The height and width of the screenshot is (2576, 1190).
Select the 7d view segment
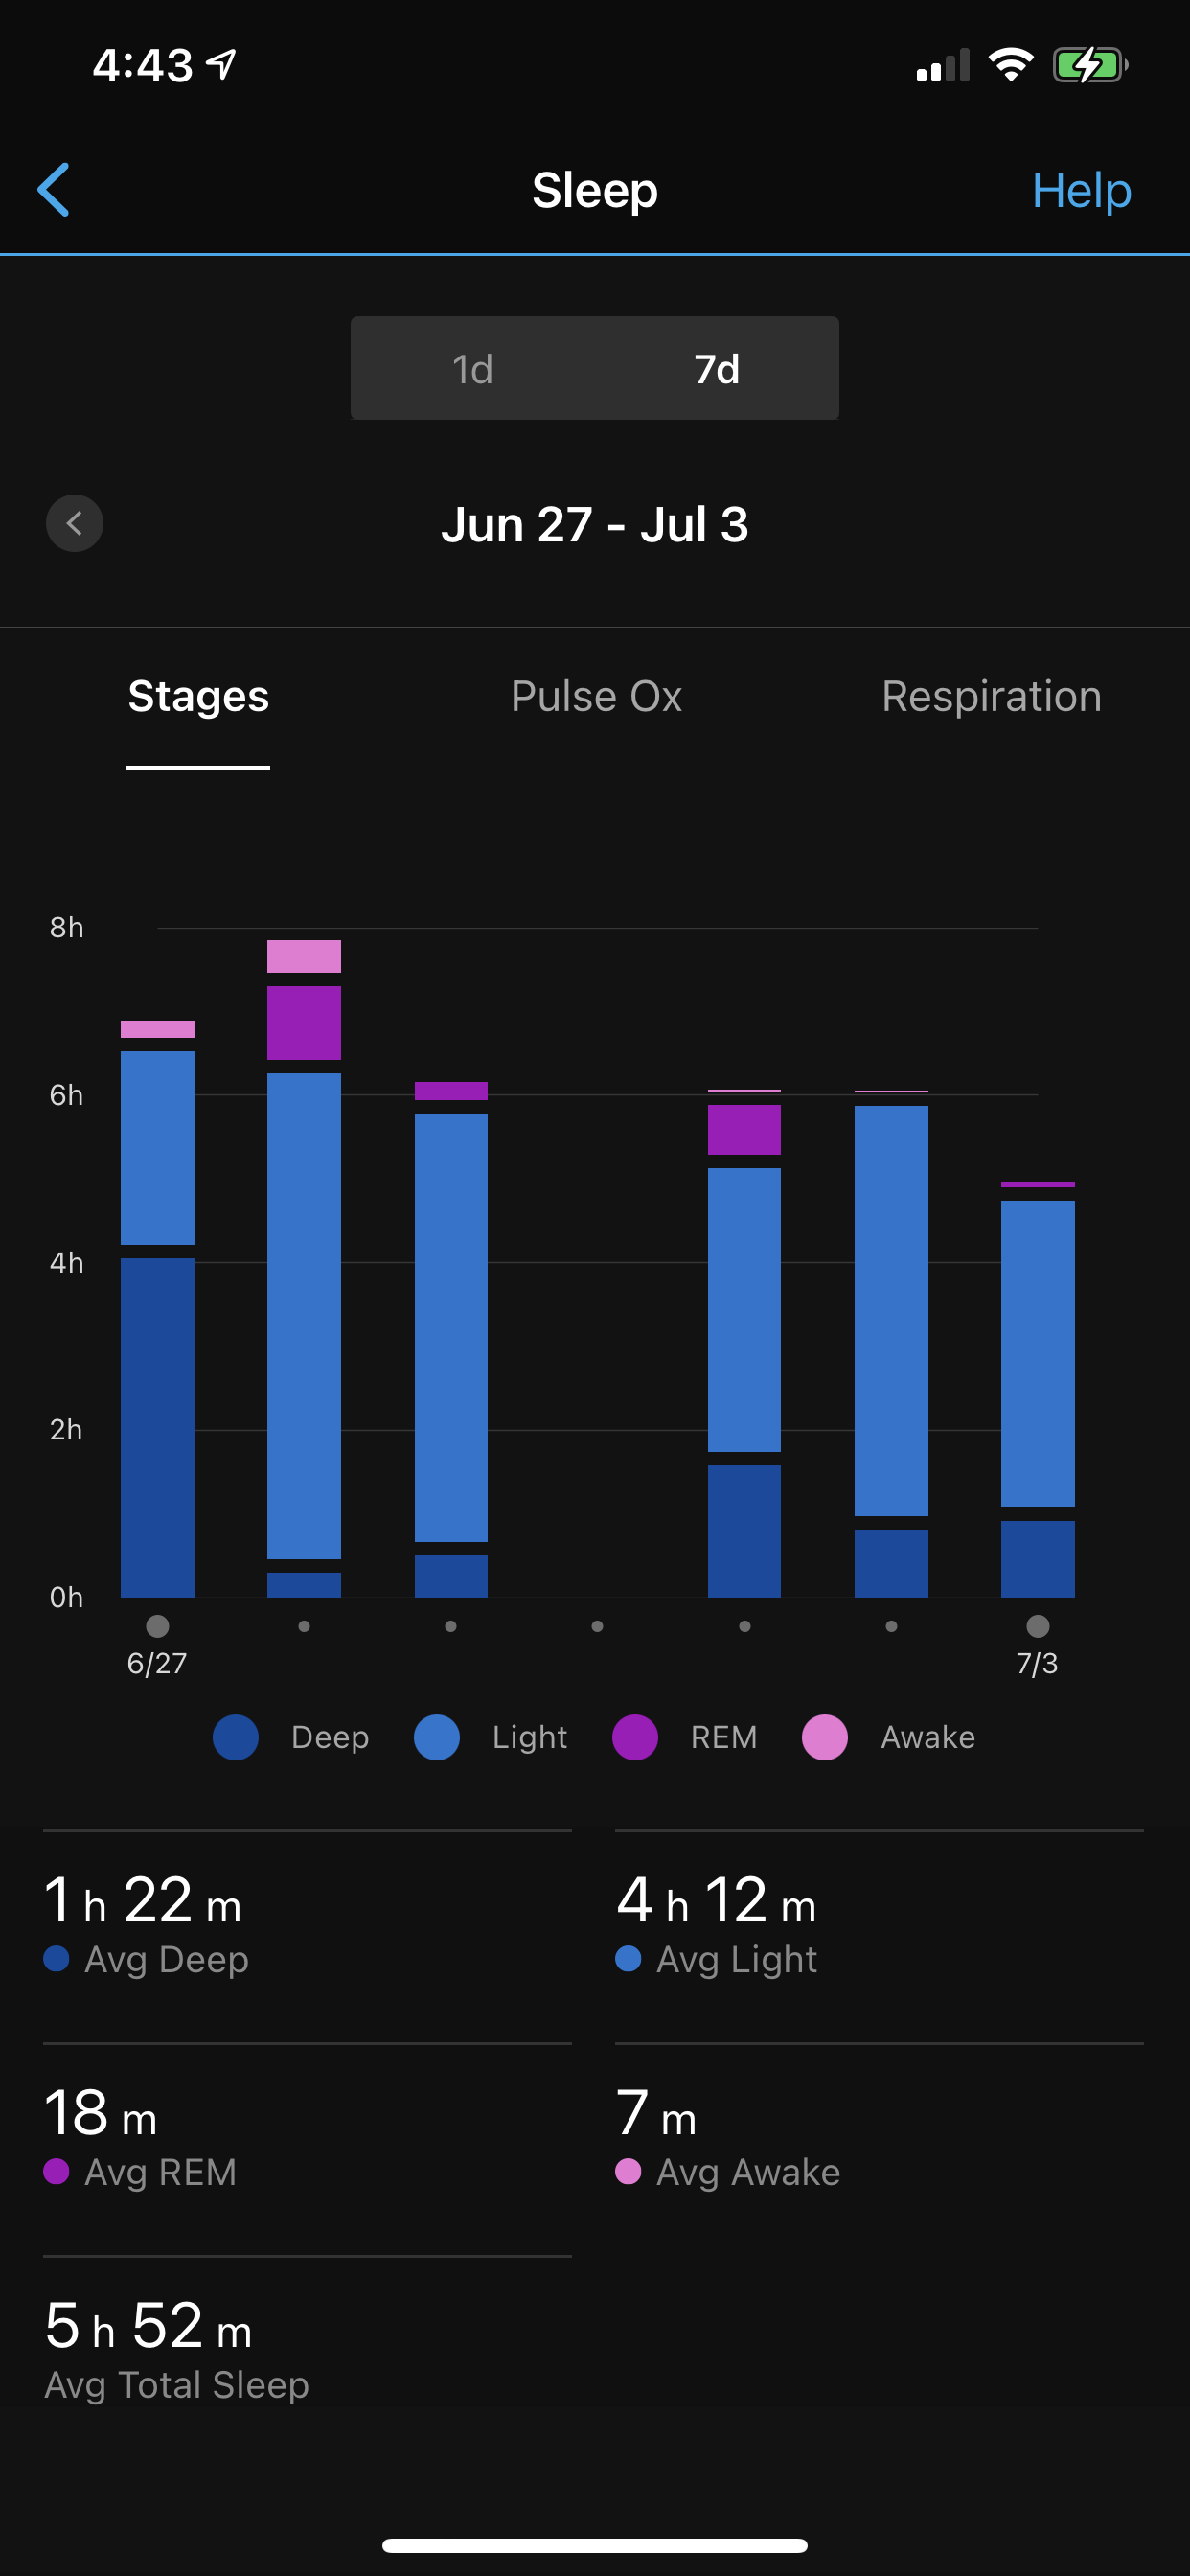(x=717, y=369)
